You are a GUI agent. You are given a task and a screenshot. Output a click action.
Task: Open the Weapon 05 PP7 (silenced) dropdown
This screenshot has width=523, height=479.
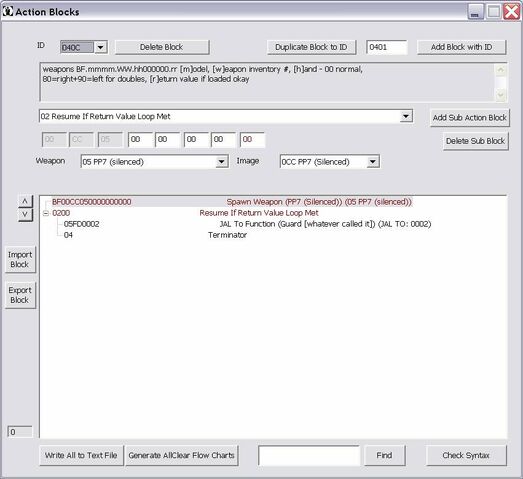(221, 162)
